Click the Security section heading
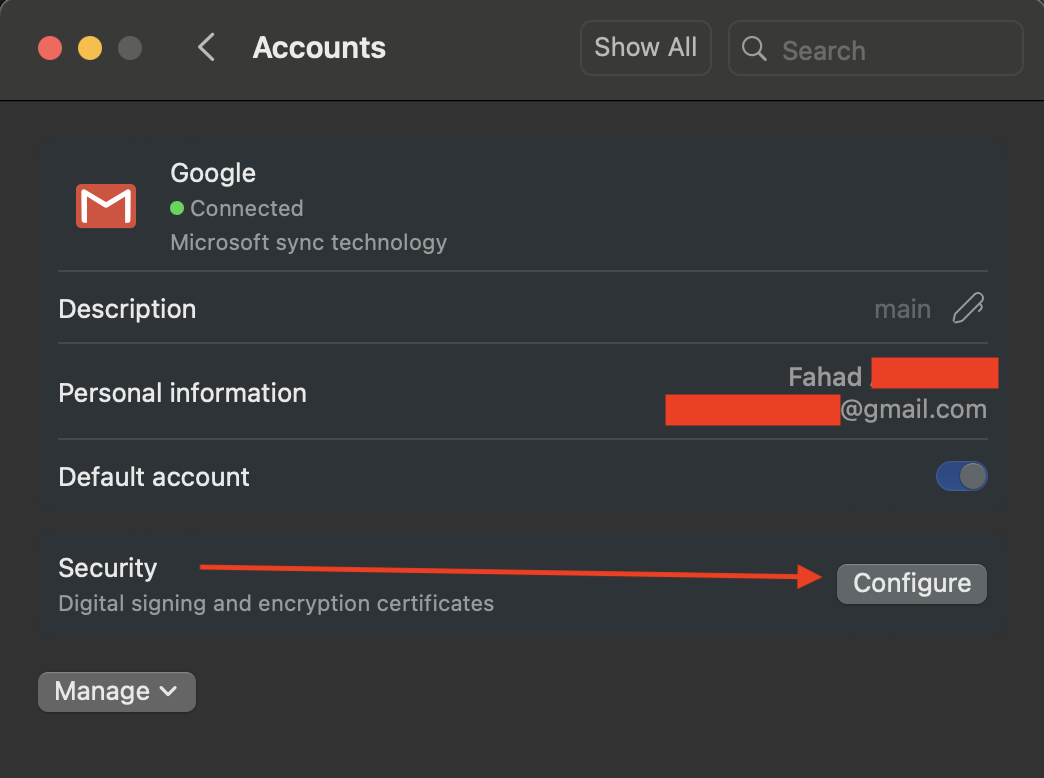 (108, 568)
